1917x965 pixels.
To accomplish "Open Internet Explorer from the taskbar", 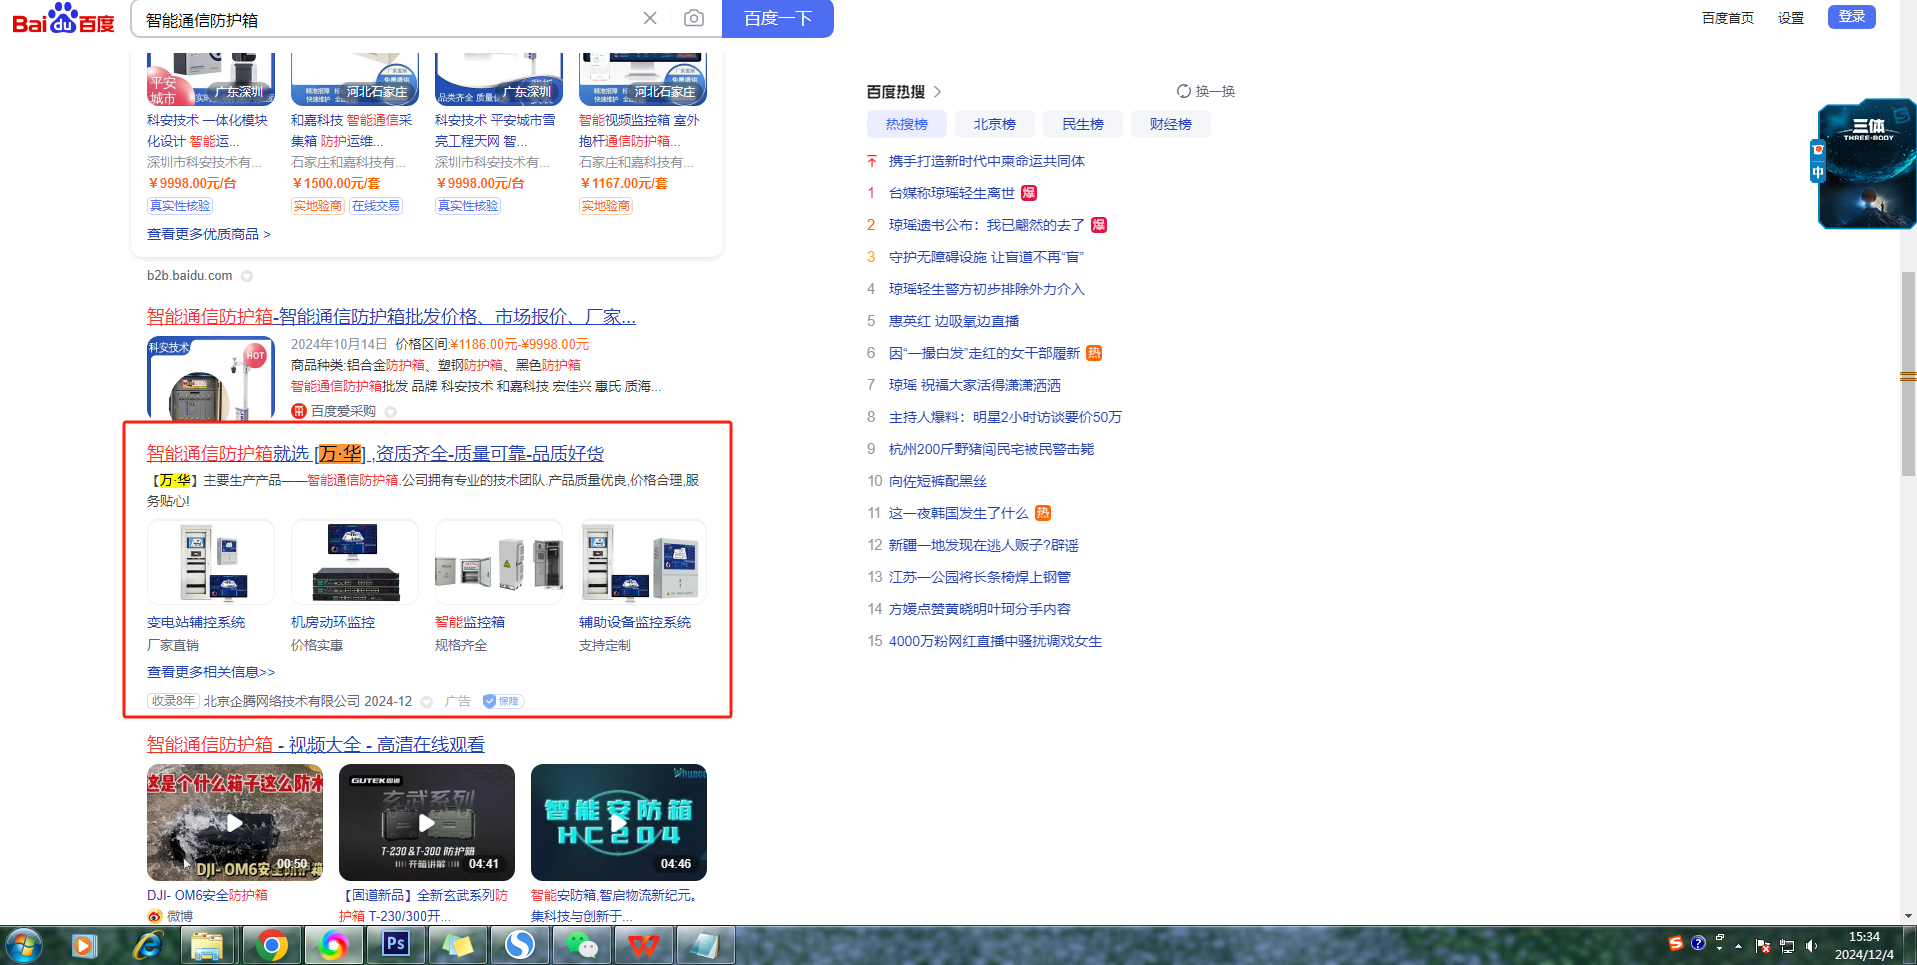I will (148, 945).
